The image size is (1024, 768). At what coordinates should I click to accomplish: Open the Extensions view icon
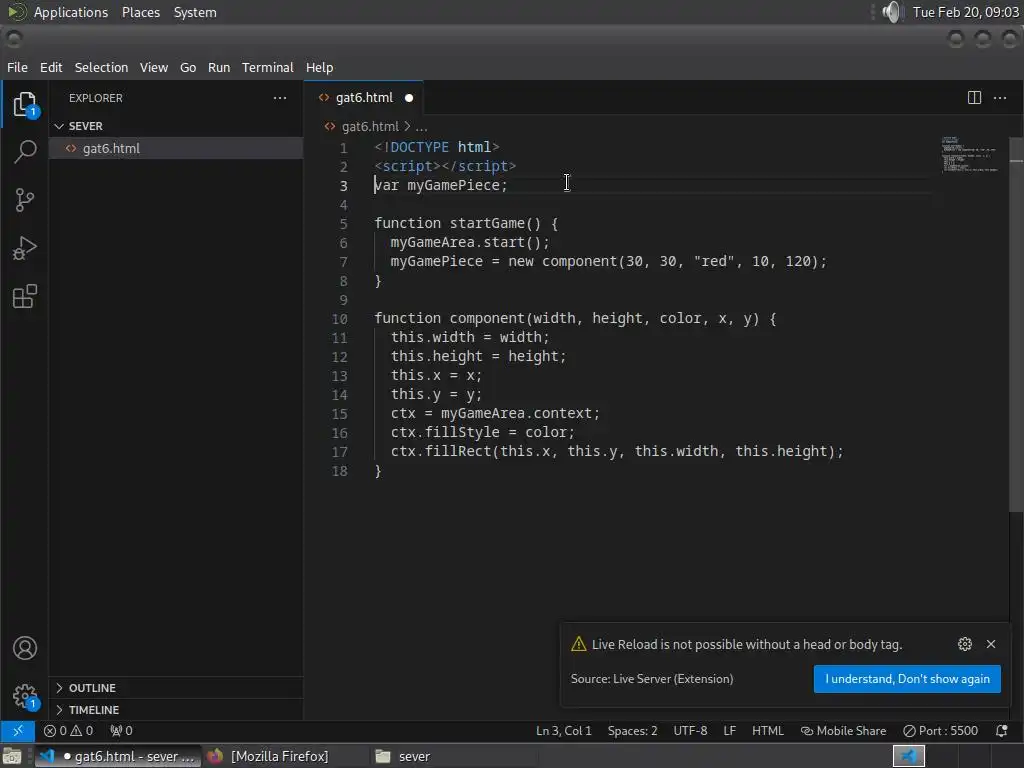[25, 296]
